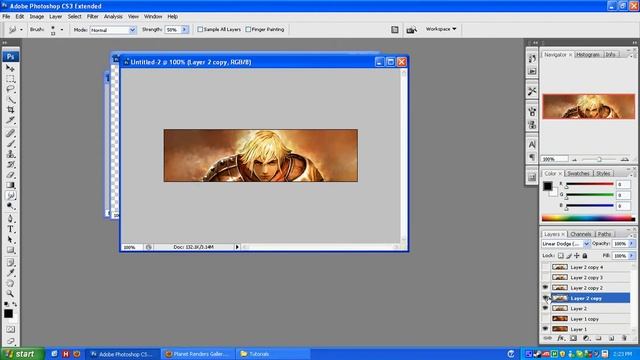Select the Path Selection arrow tool
Screen dimensions: 640x360
tap(10, 240)
